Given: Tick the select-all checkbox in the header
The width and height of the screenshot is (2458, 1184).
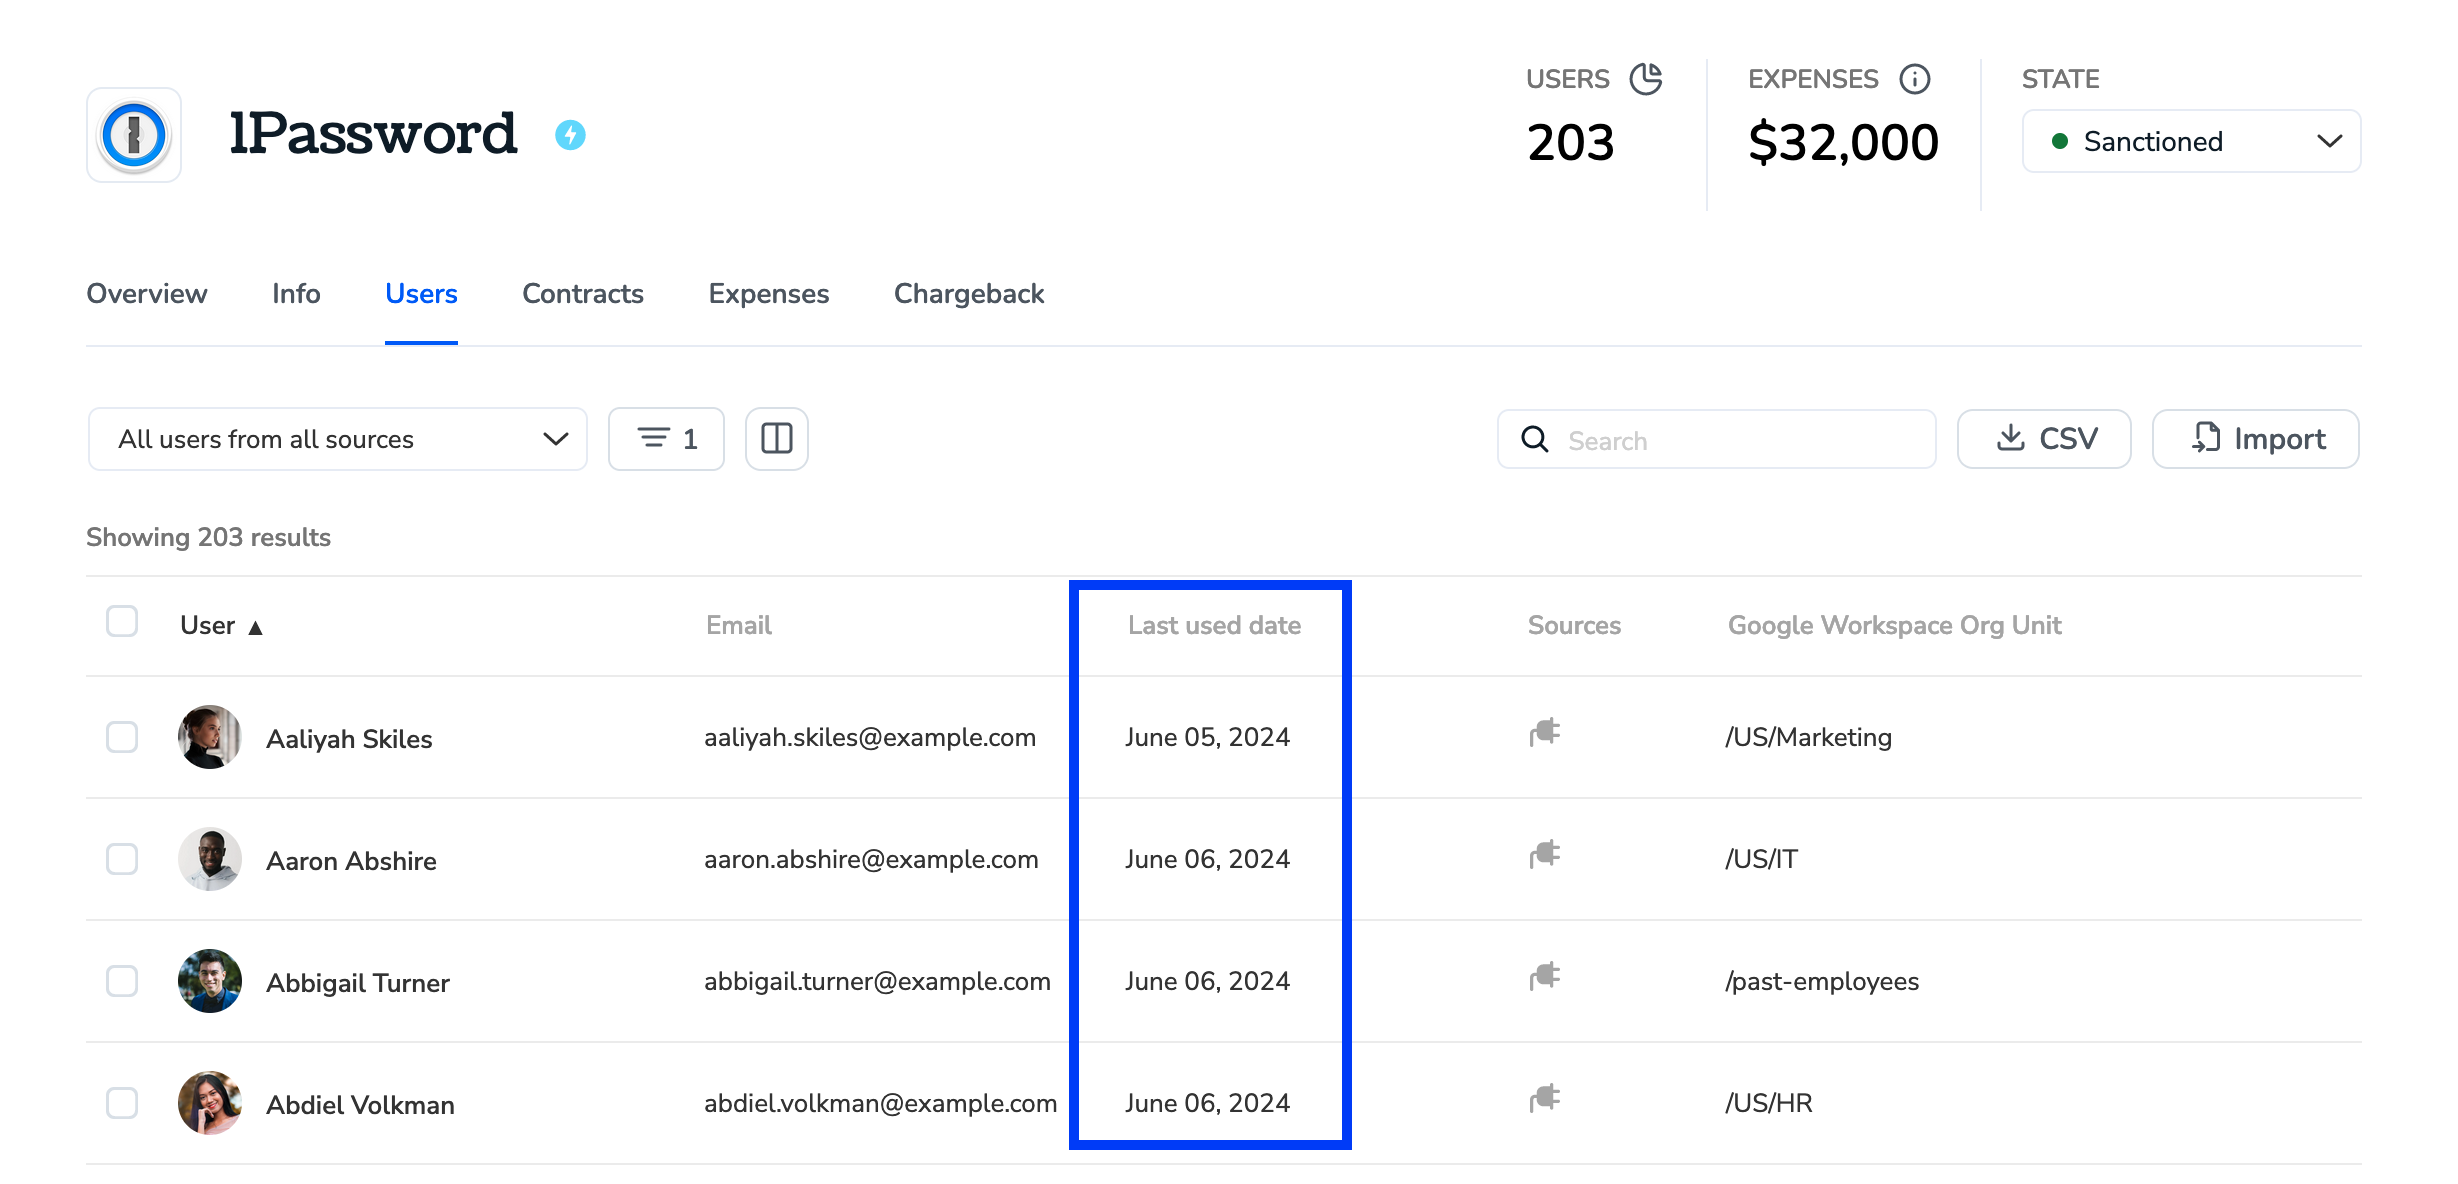Looking at the screenshot, I should coord(122,621).
